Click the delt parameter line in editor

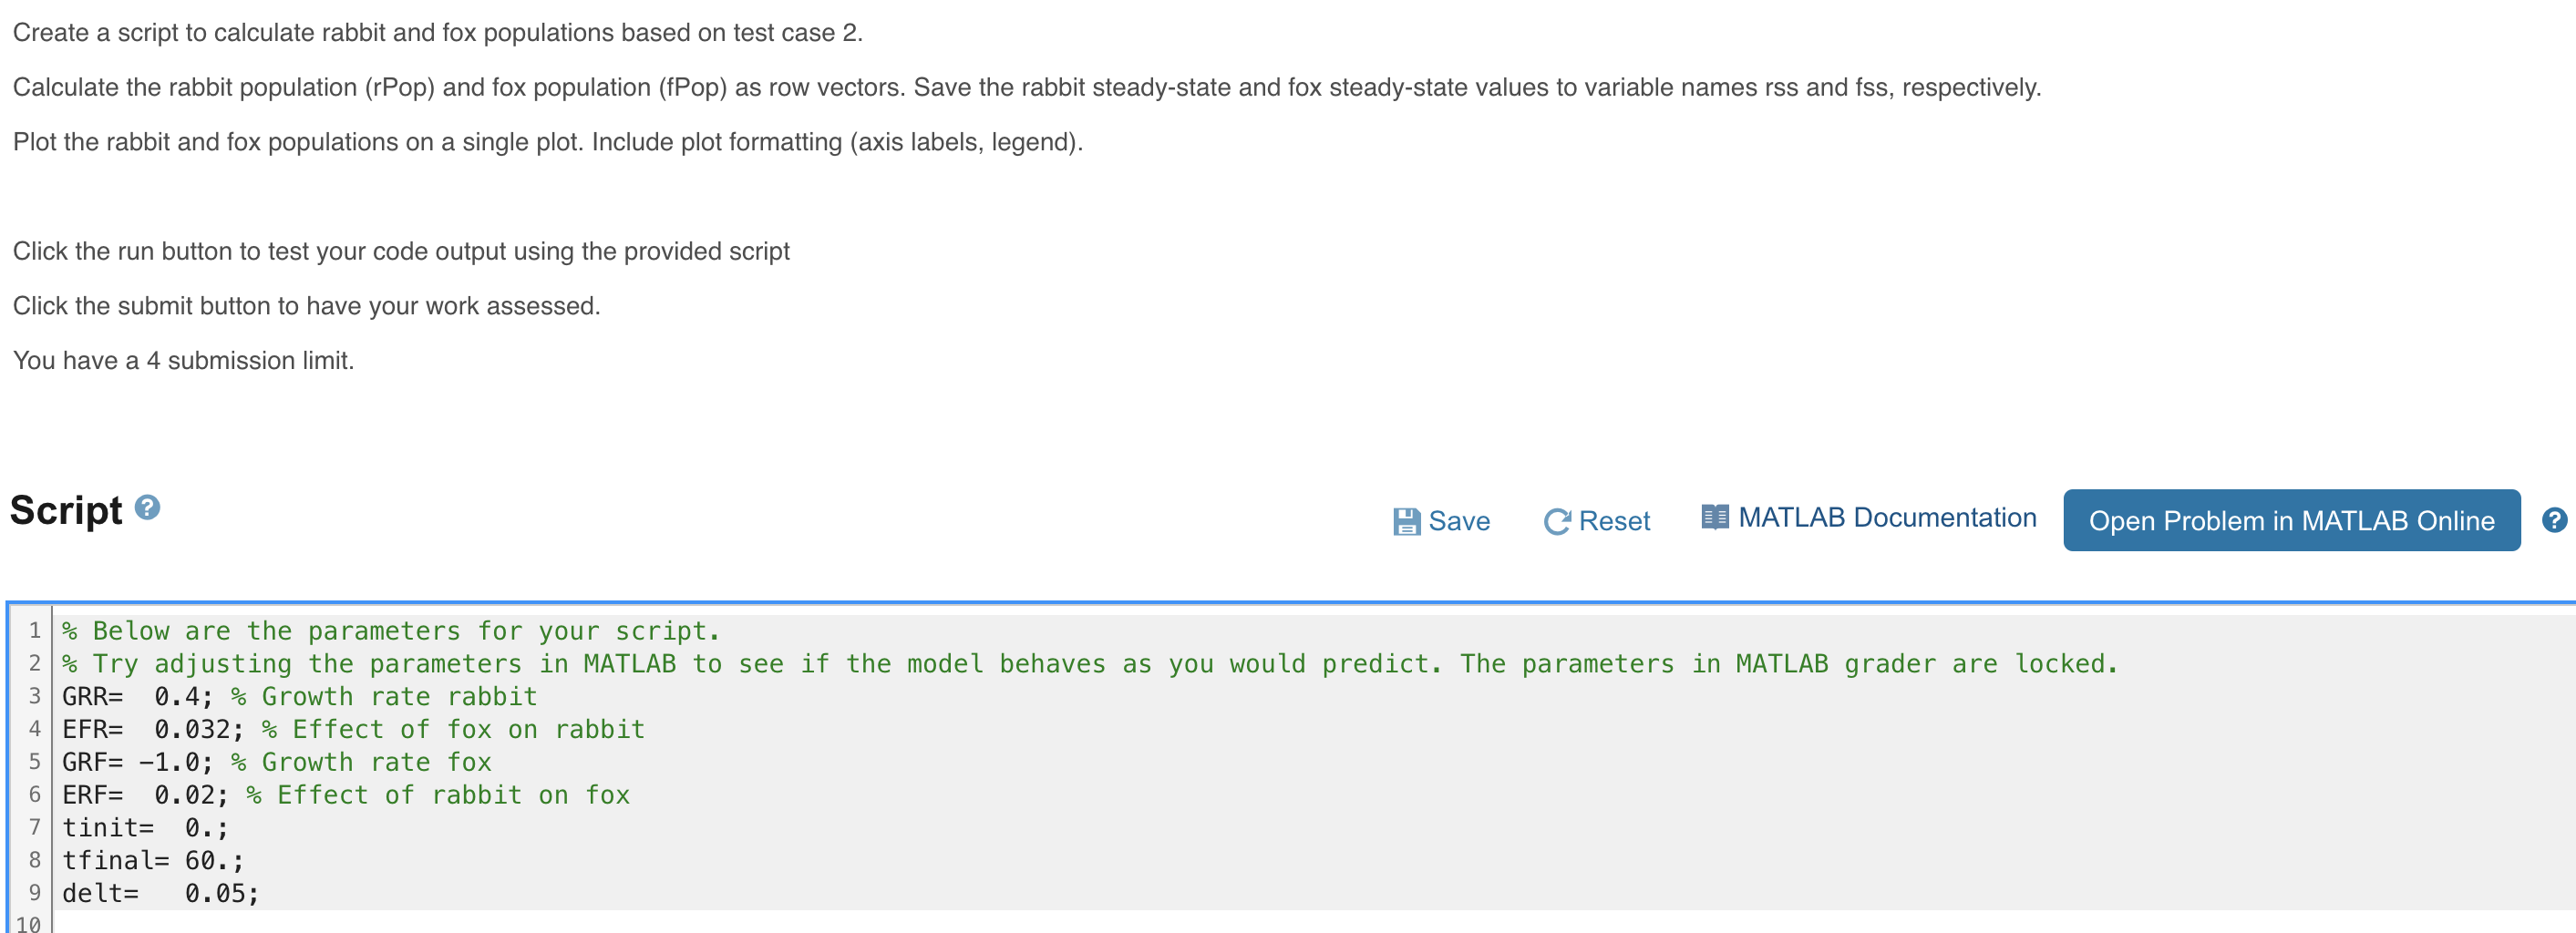pyautogui.click(x=160, y=893)
